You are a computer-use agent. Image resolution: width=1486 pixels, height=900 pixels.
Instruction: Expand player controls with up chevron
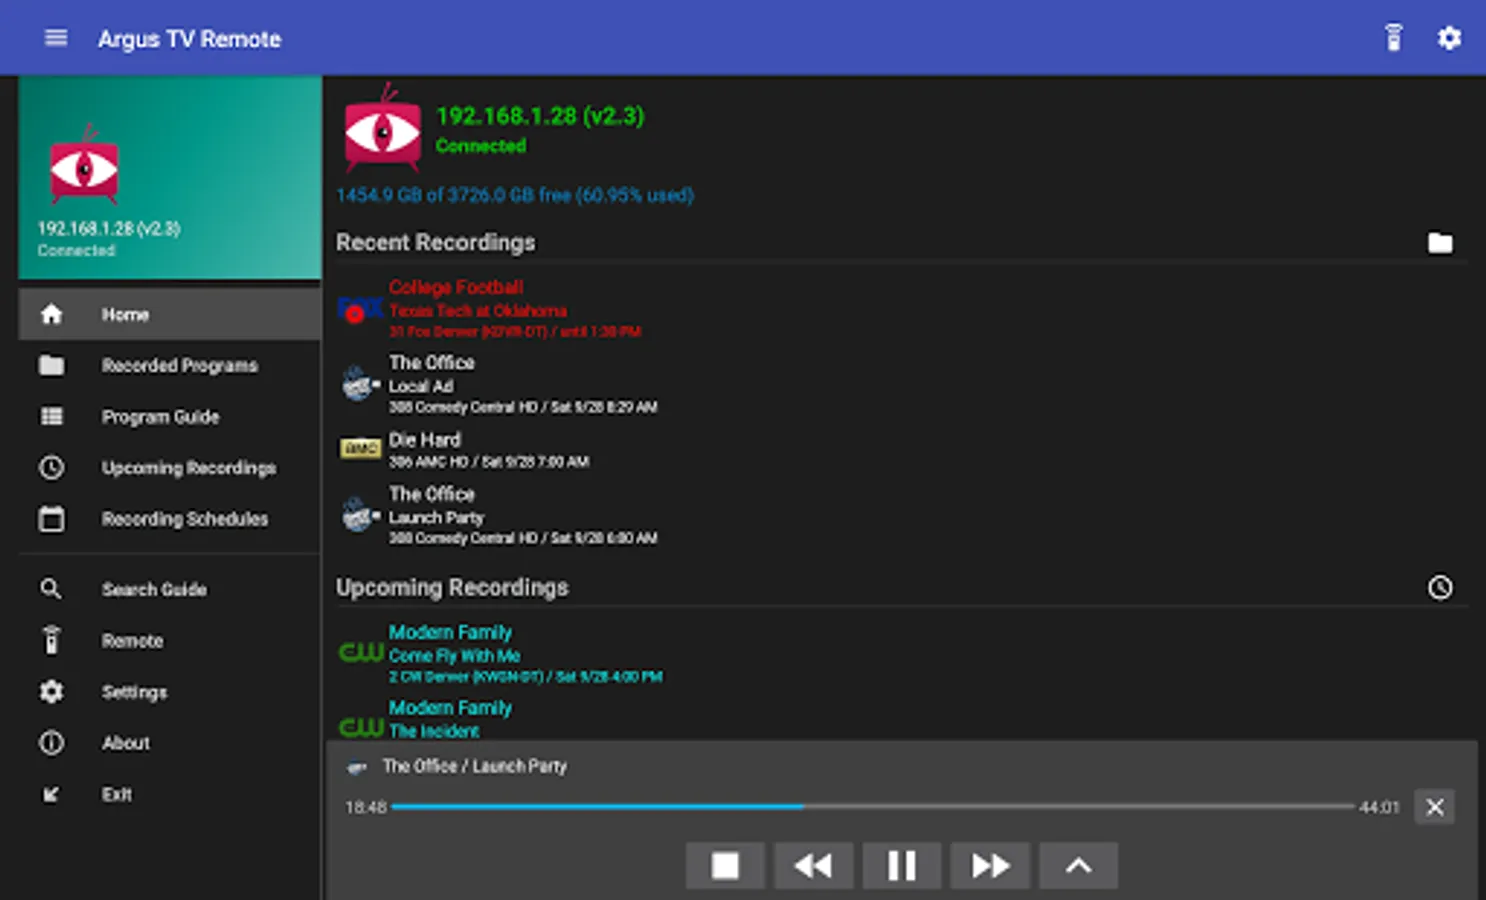point(1078,866)
